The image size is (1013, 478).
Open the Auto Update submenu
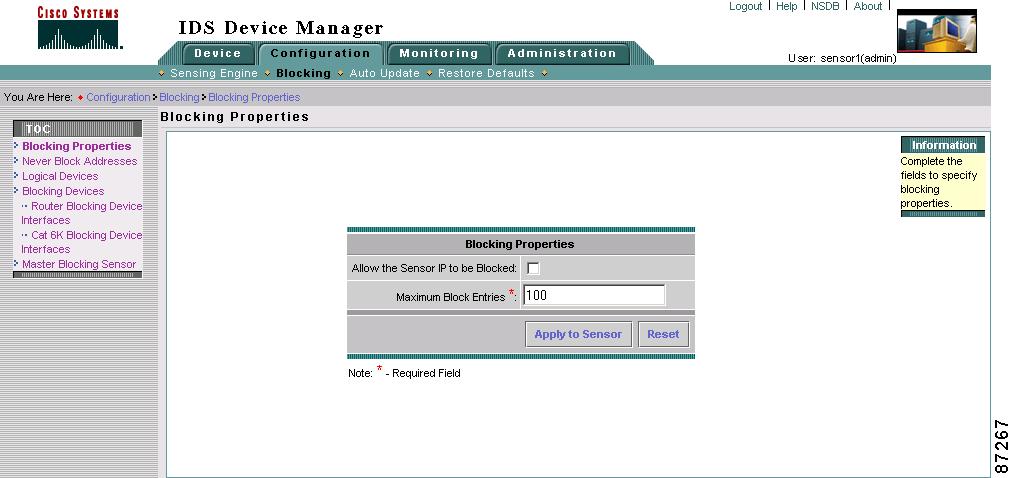pyautogui.click(x=384, y=73)
